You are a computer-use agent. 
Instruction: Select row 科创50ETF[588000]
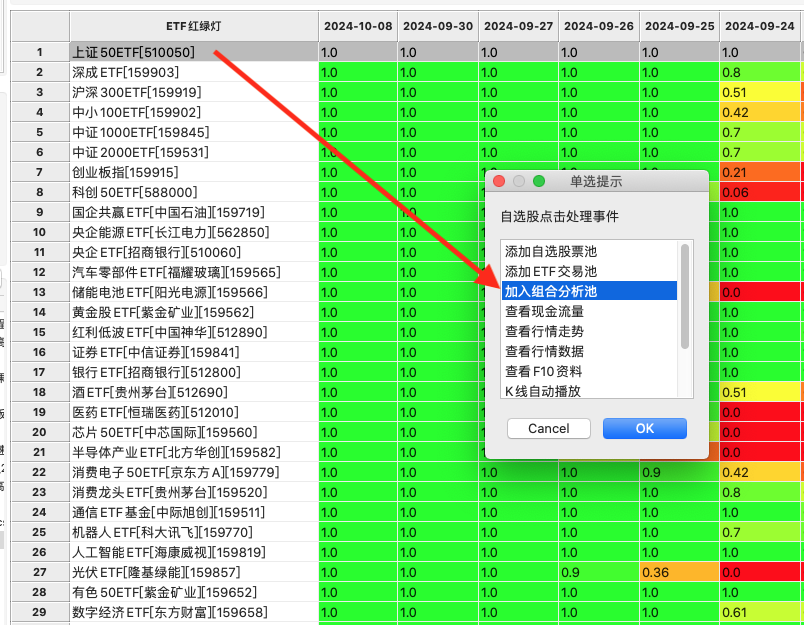194,192
